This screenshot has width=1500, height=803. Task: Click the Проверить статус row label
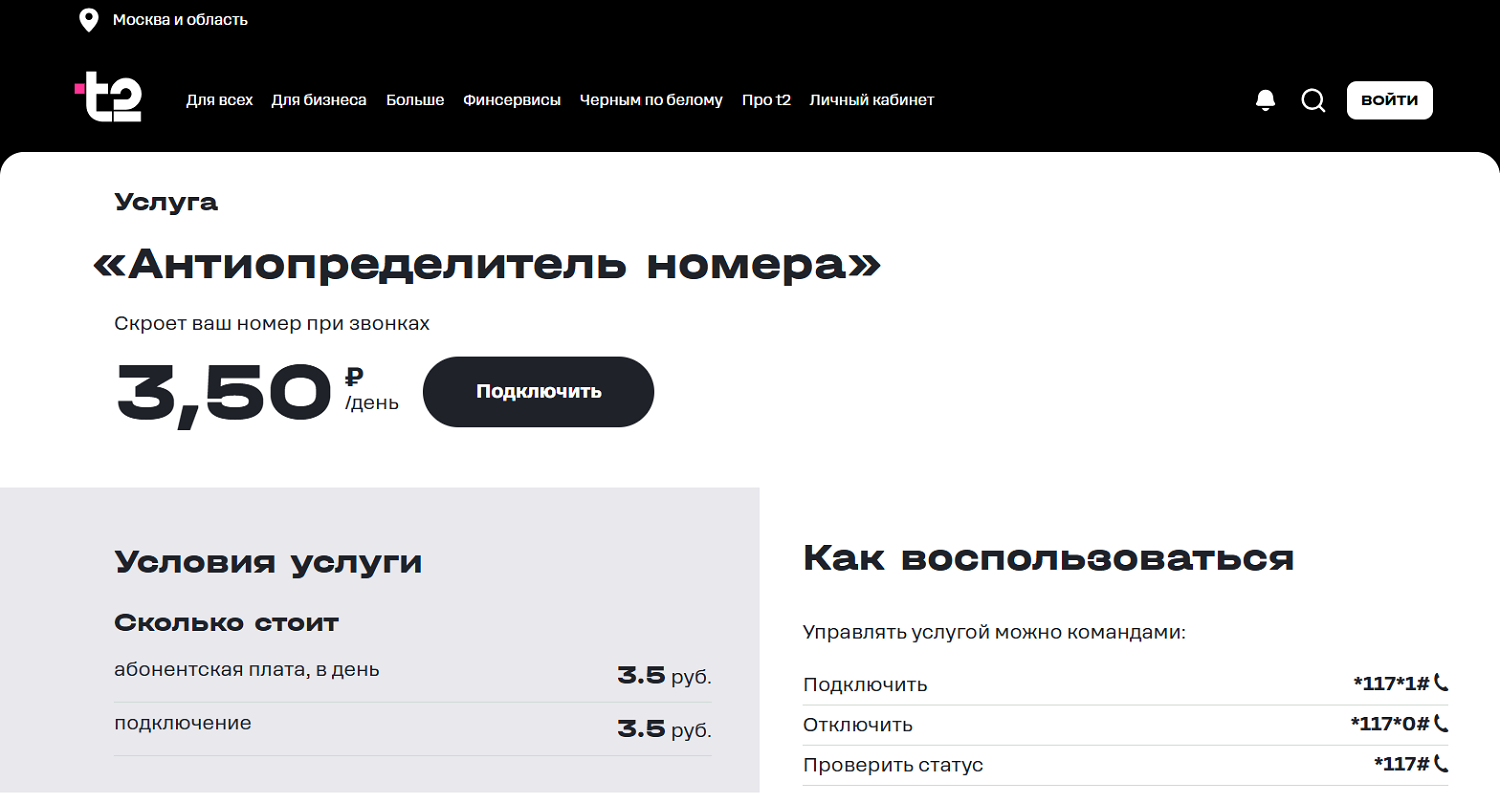(x=893, y=765)
